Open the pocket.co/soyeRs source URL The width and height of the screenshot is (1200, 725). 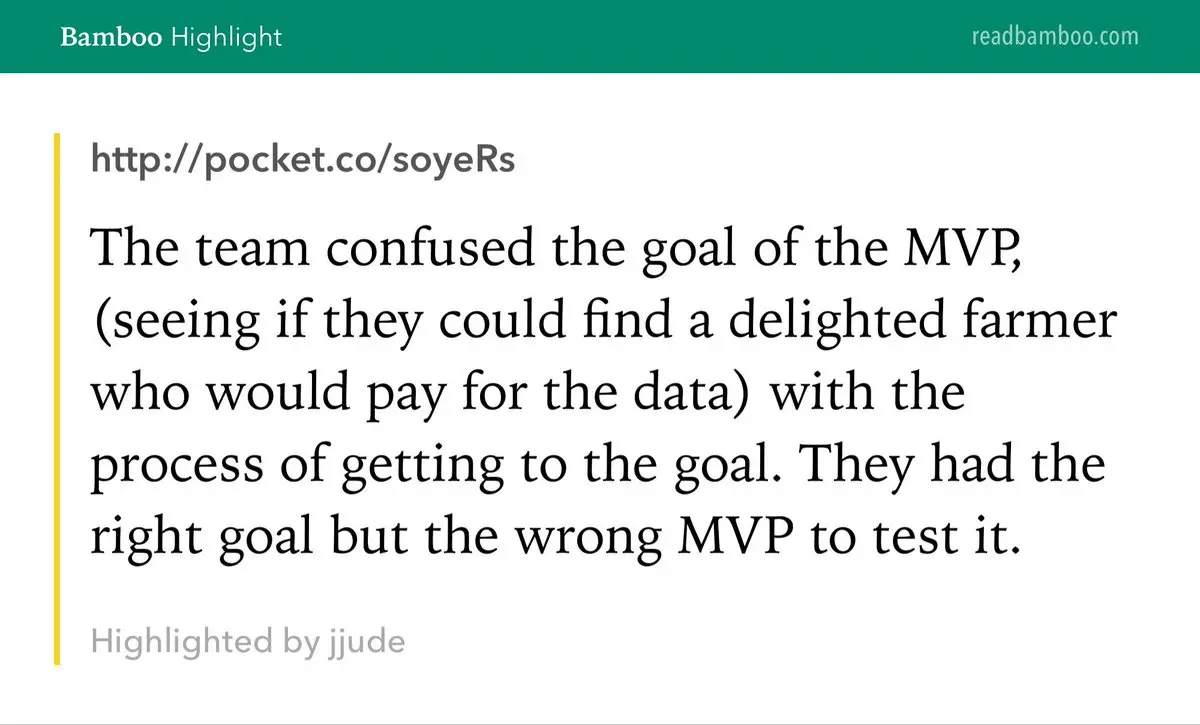(x=303, y=159)
